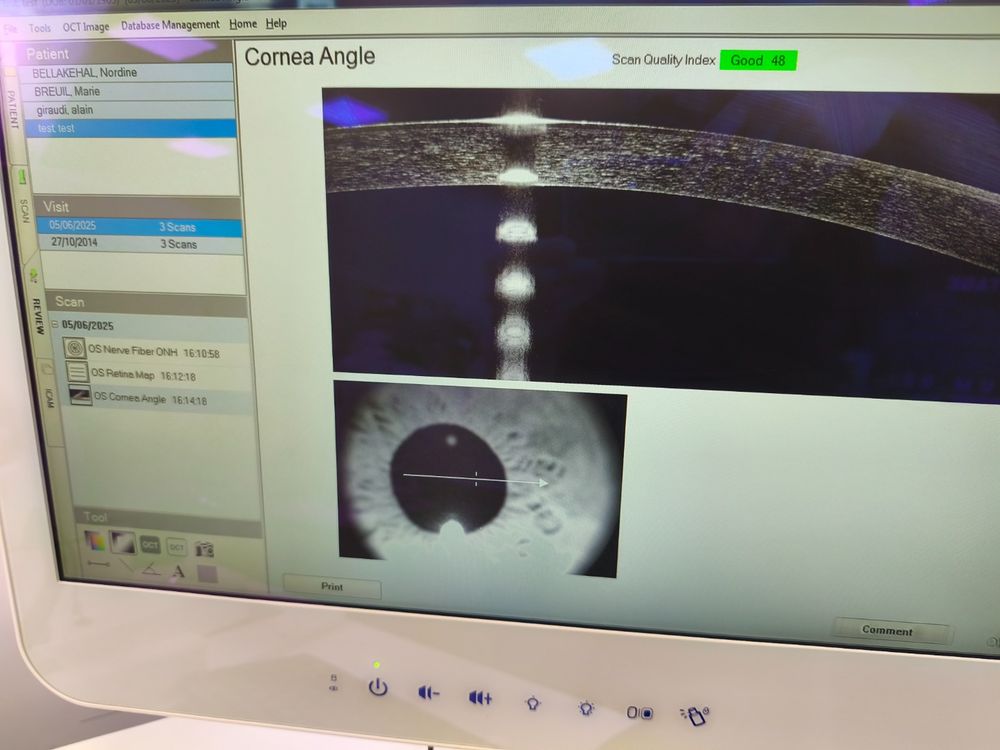Pick the diagonal line drawing tool
This screenshot has height=750, width=1000.
(x=127, y=566)
